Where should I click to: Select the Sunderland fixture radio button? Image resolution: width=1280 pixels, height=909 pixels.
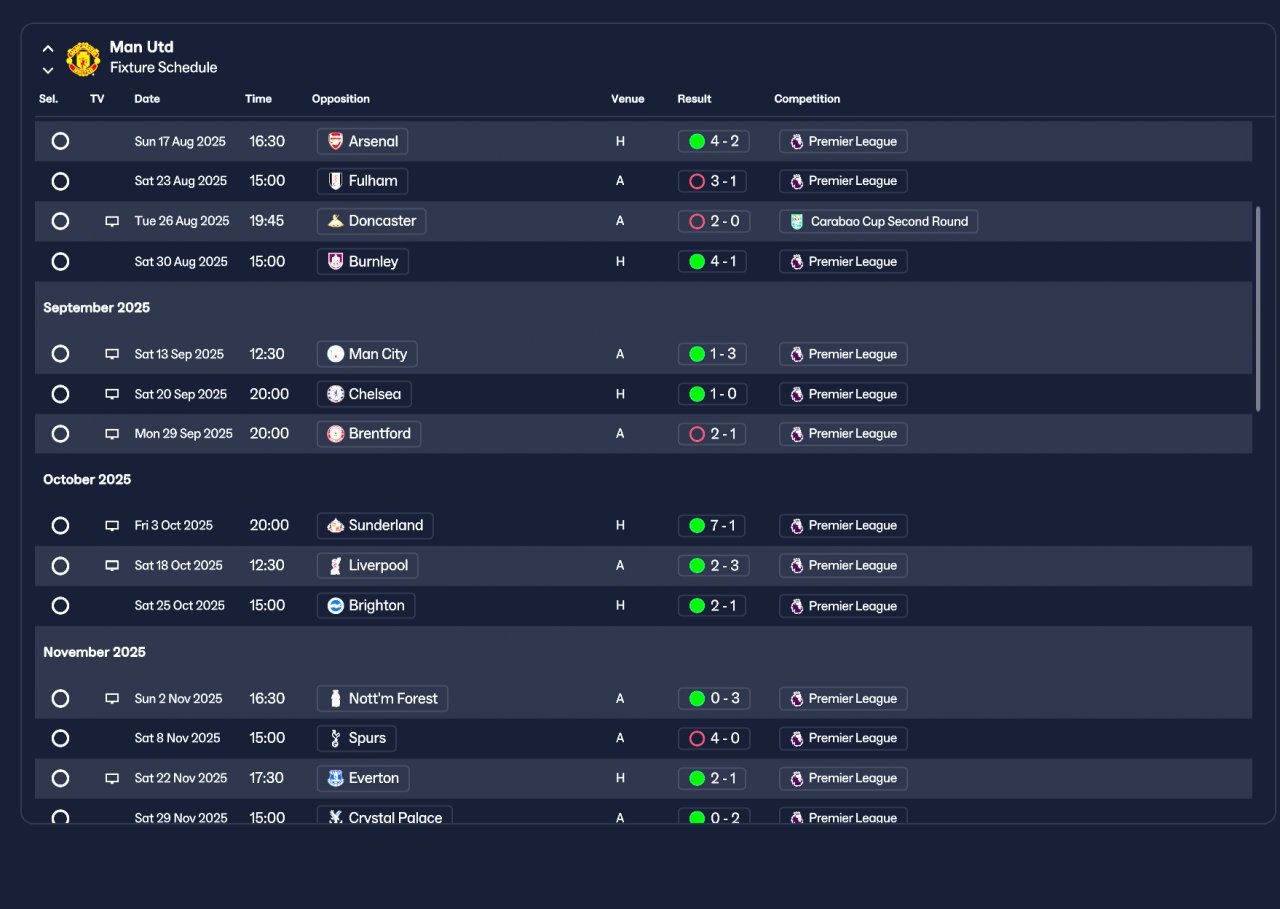pyautogui.click(x=60, y=525)
